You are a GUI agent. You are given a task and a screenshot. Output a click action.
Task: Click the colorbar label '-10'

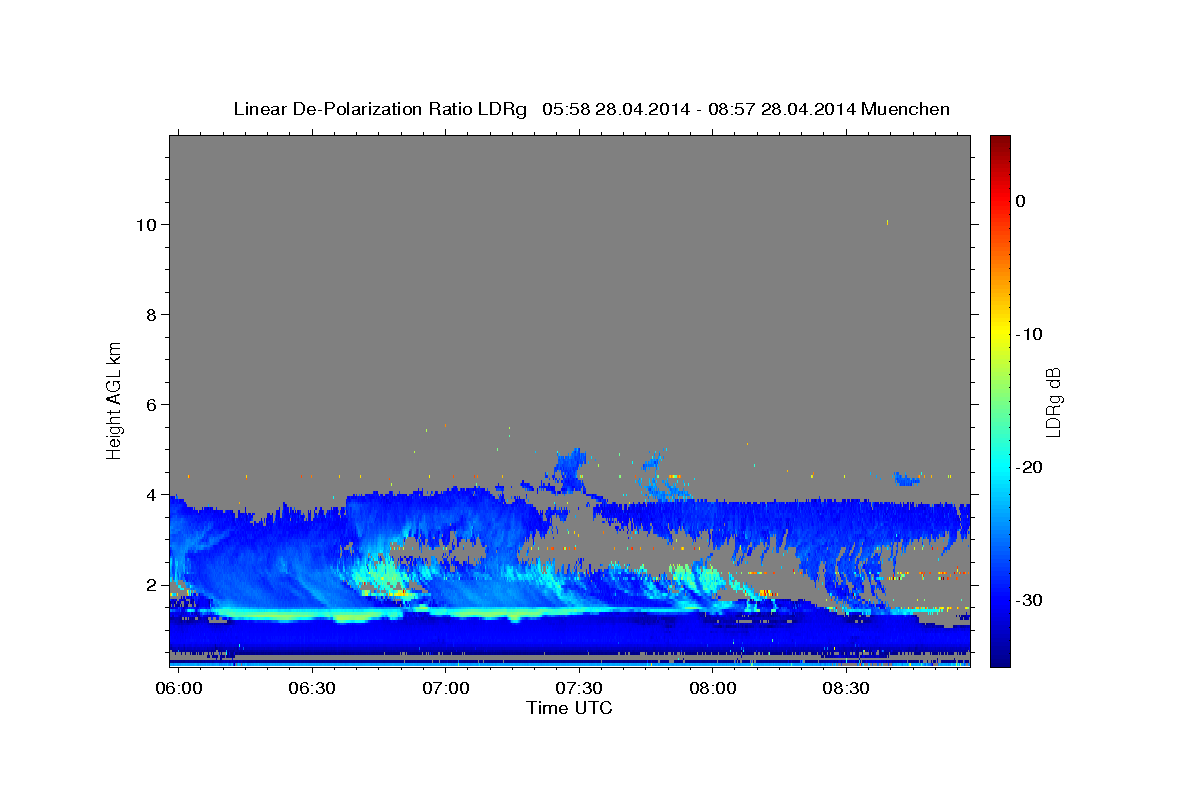tap(1030, 334)
